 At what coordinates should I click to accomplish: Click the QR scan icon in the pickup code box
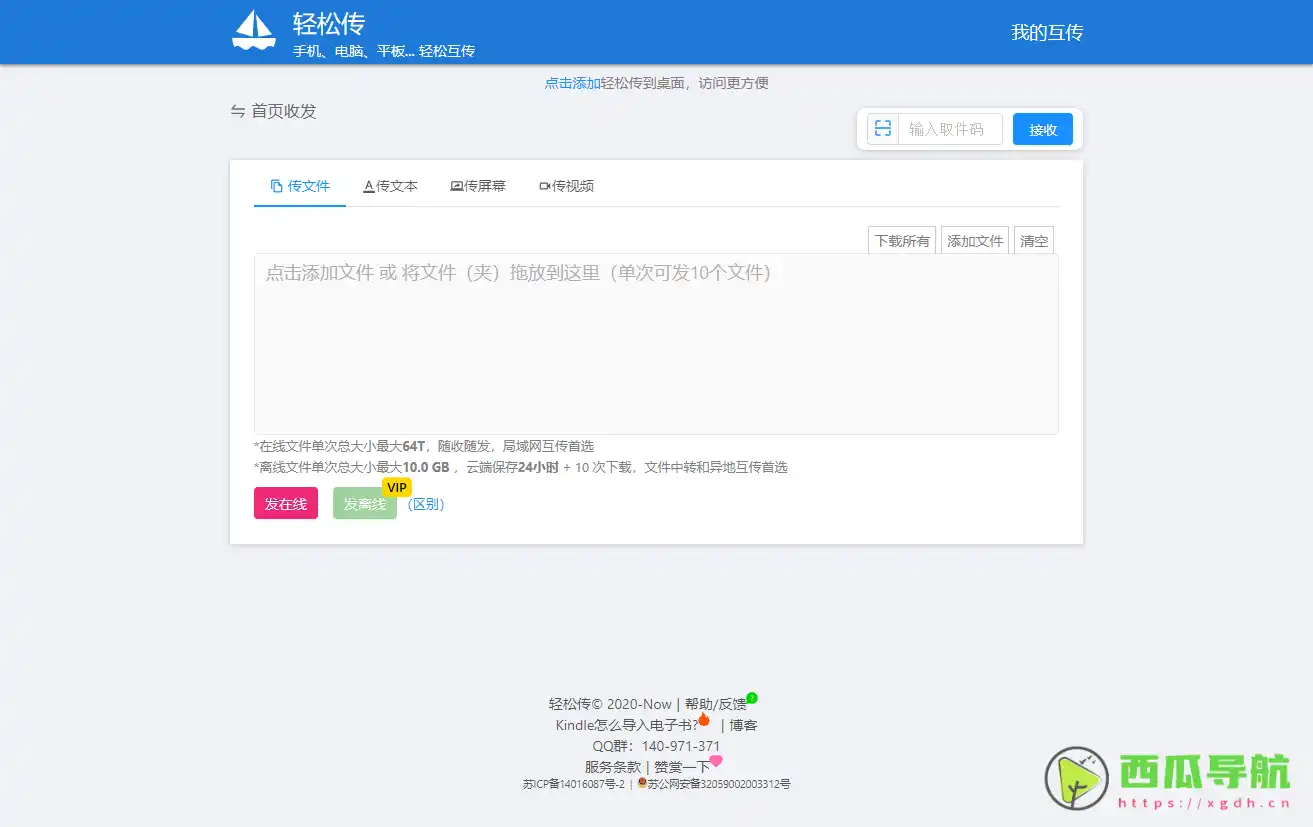882,128
